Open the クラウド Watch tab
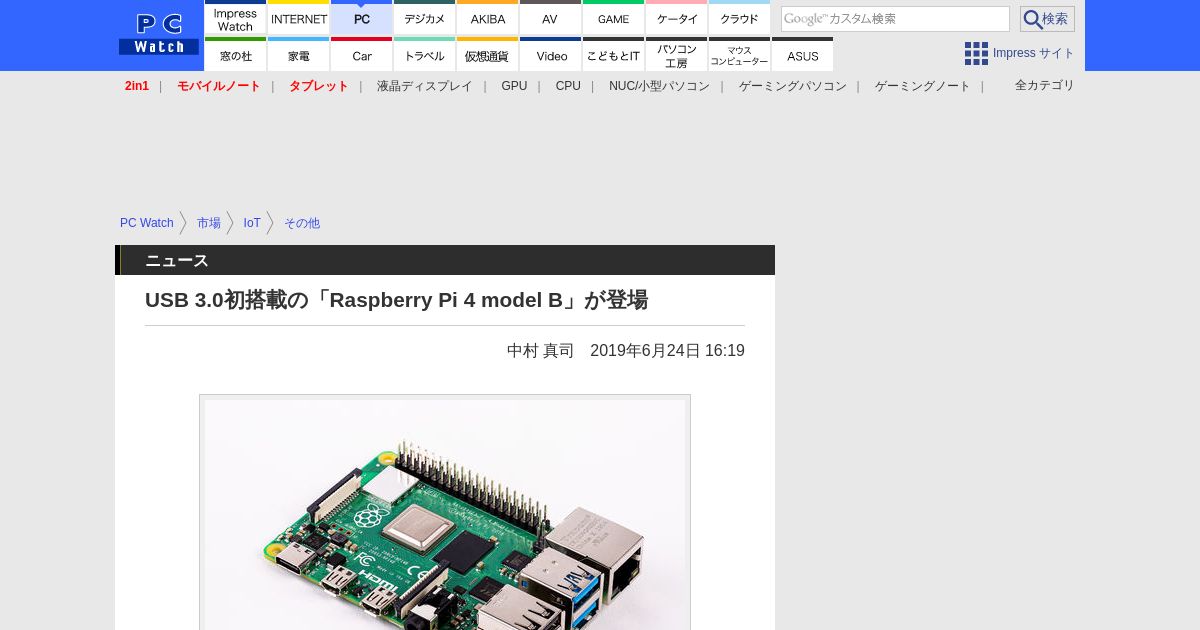 (739, 17)
